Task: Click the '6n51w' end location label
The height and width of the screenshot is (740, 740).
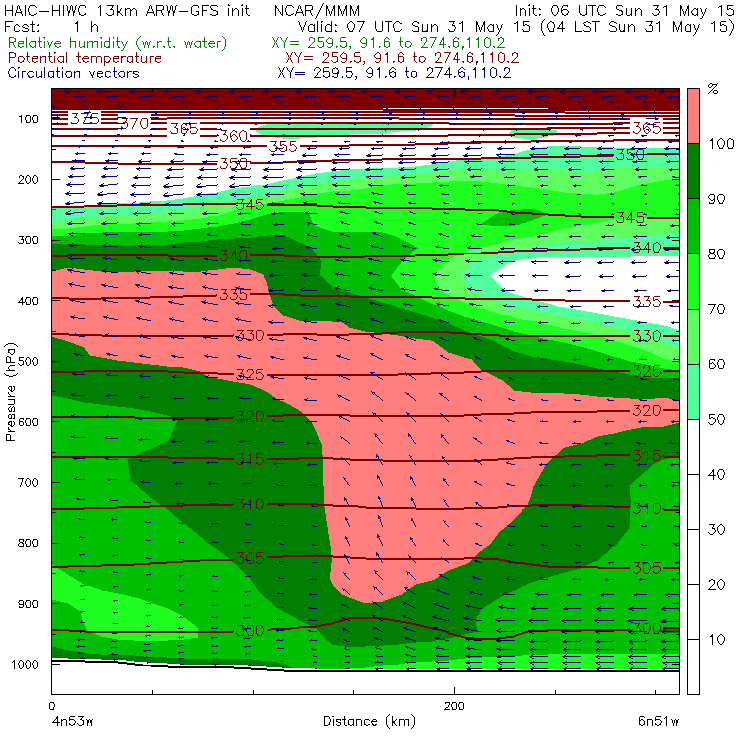Action: coord(658,721)
